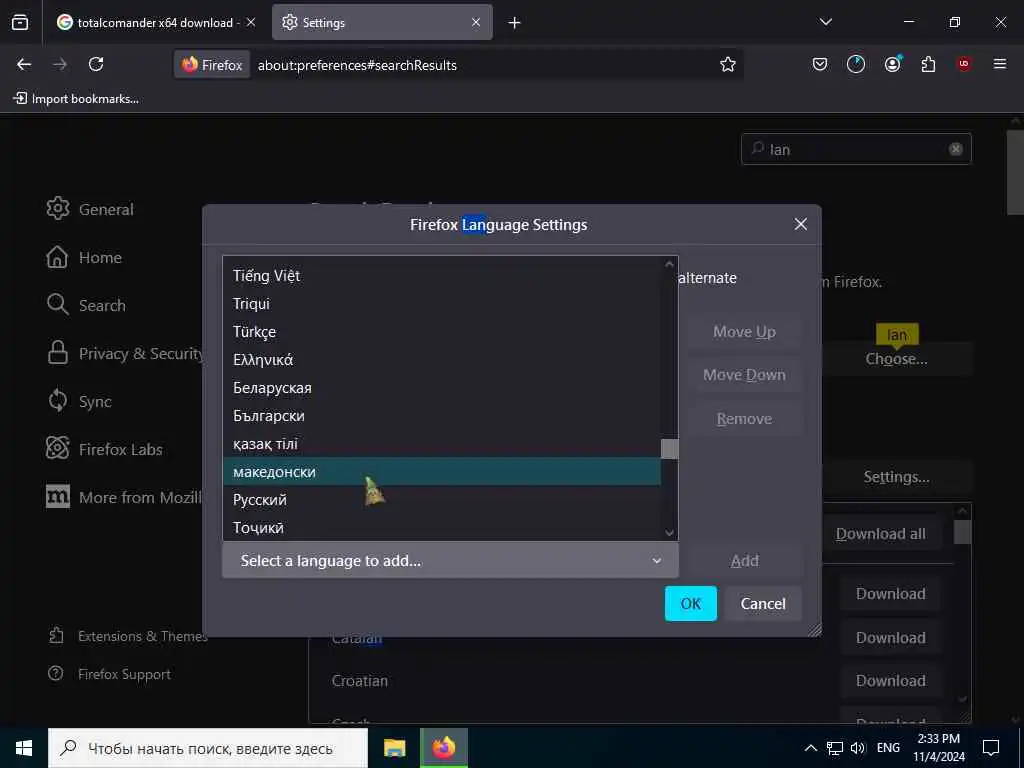
Task: Select Triqui in the language list
Action: pos(441,304)
